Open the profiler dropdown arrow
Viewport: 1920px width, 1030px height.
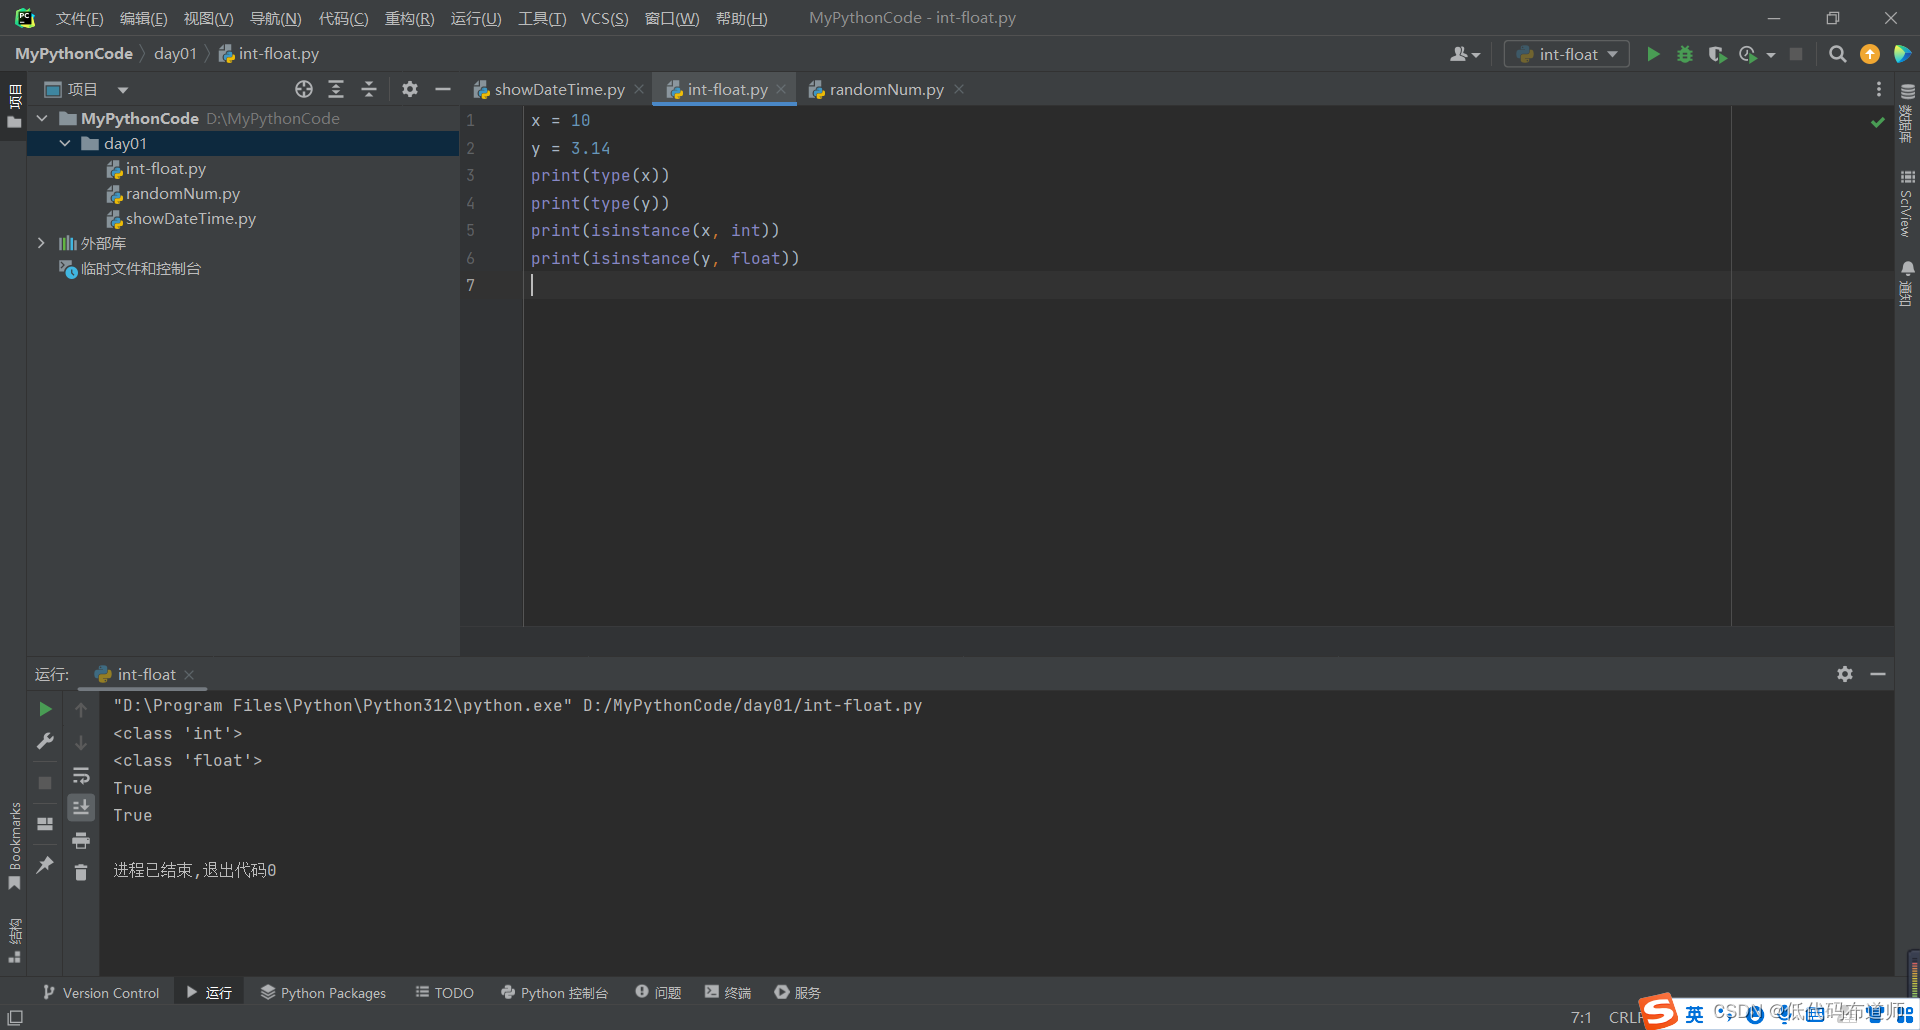[x=1771, y=55]
